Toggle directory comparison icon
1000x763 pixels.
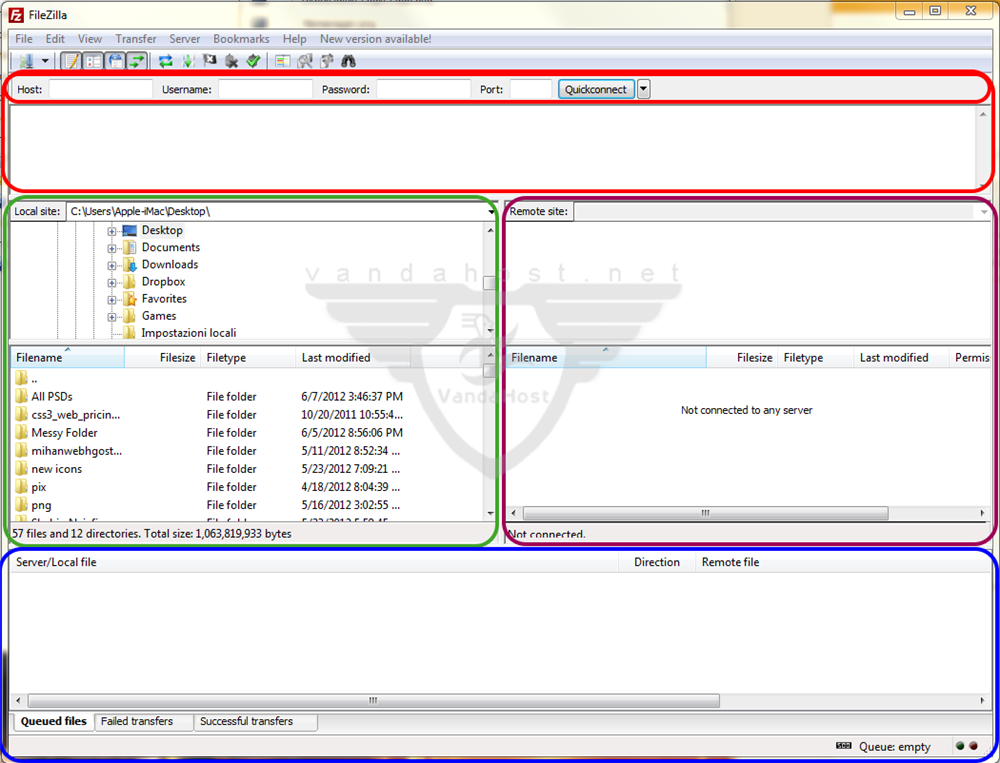305,61
